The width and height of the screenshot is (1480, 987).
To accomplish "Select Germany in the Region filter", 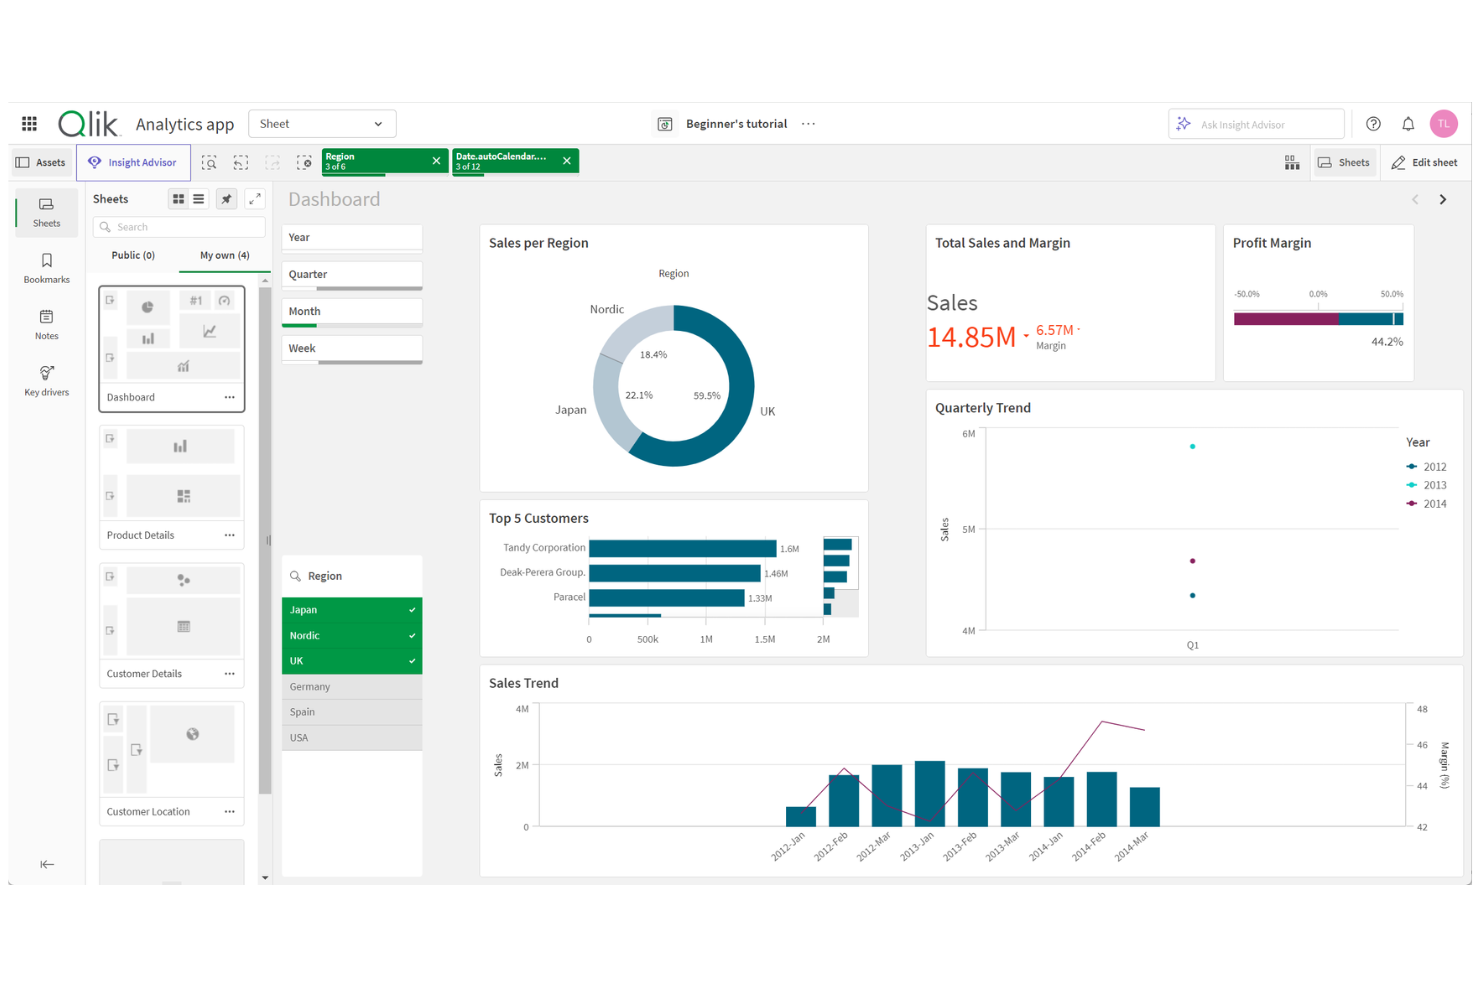I will pyautogui.click(x=351, y=686).
